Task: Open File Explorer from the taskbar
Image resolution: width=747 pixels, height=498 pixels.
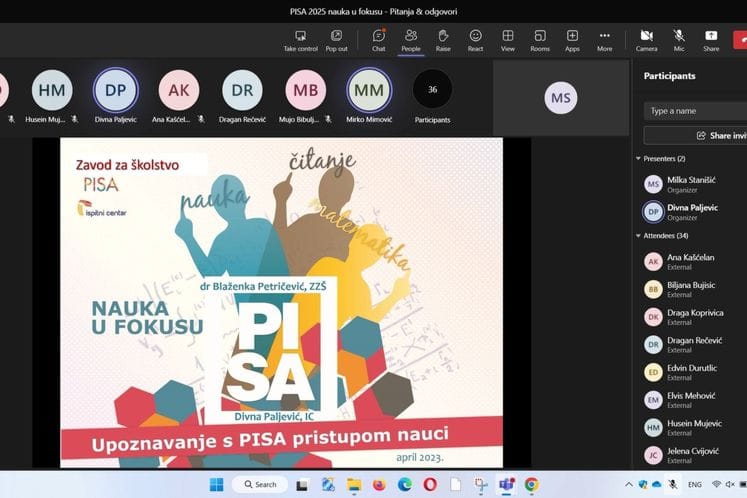Action: click(354, 485)
